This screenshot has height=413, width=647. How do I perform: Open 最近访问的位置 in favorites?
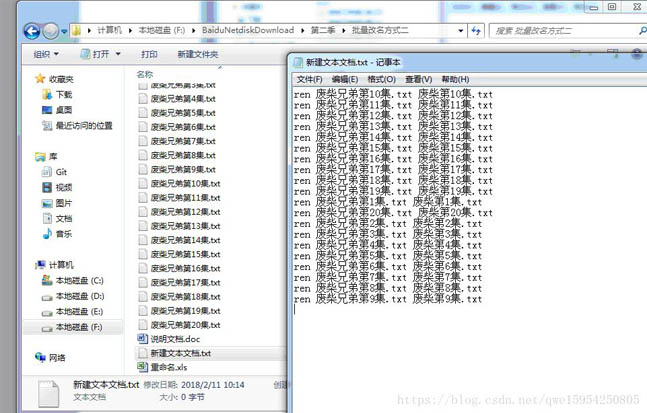click(77, 125)
